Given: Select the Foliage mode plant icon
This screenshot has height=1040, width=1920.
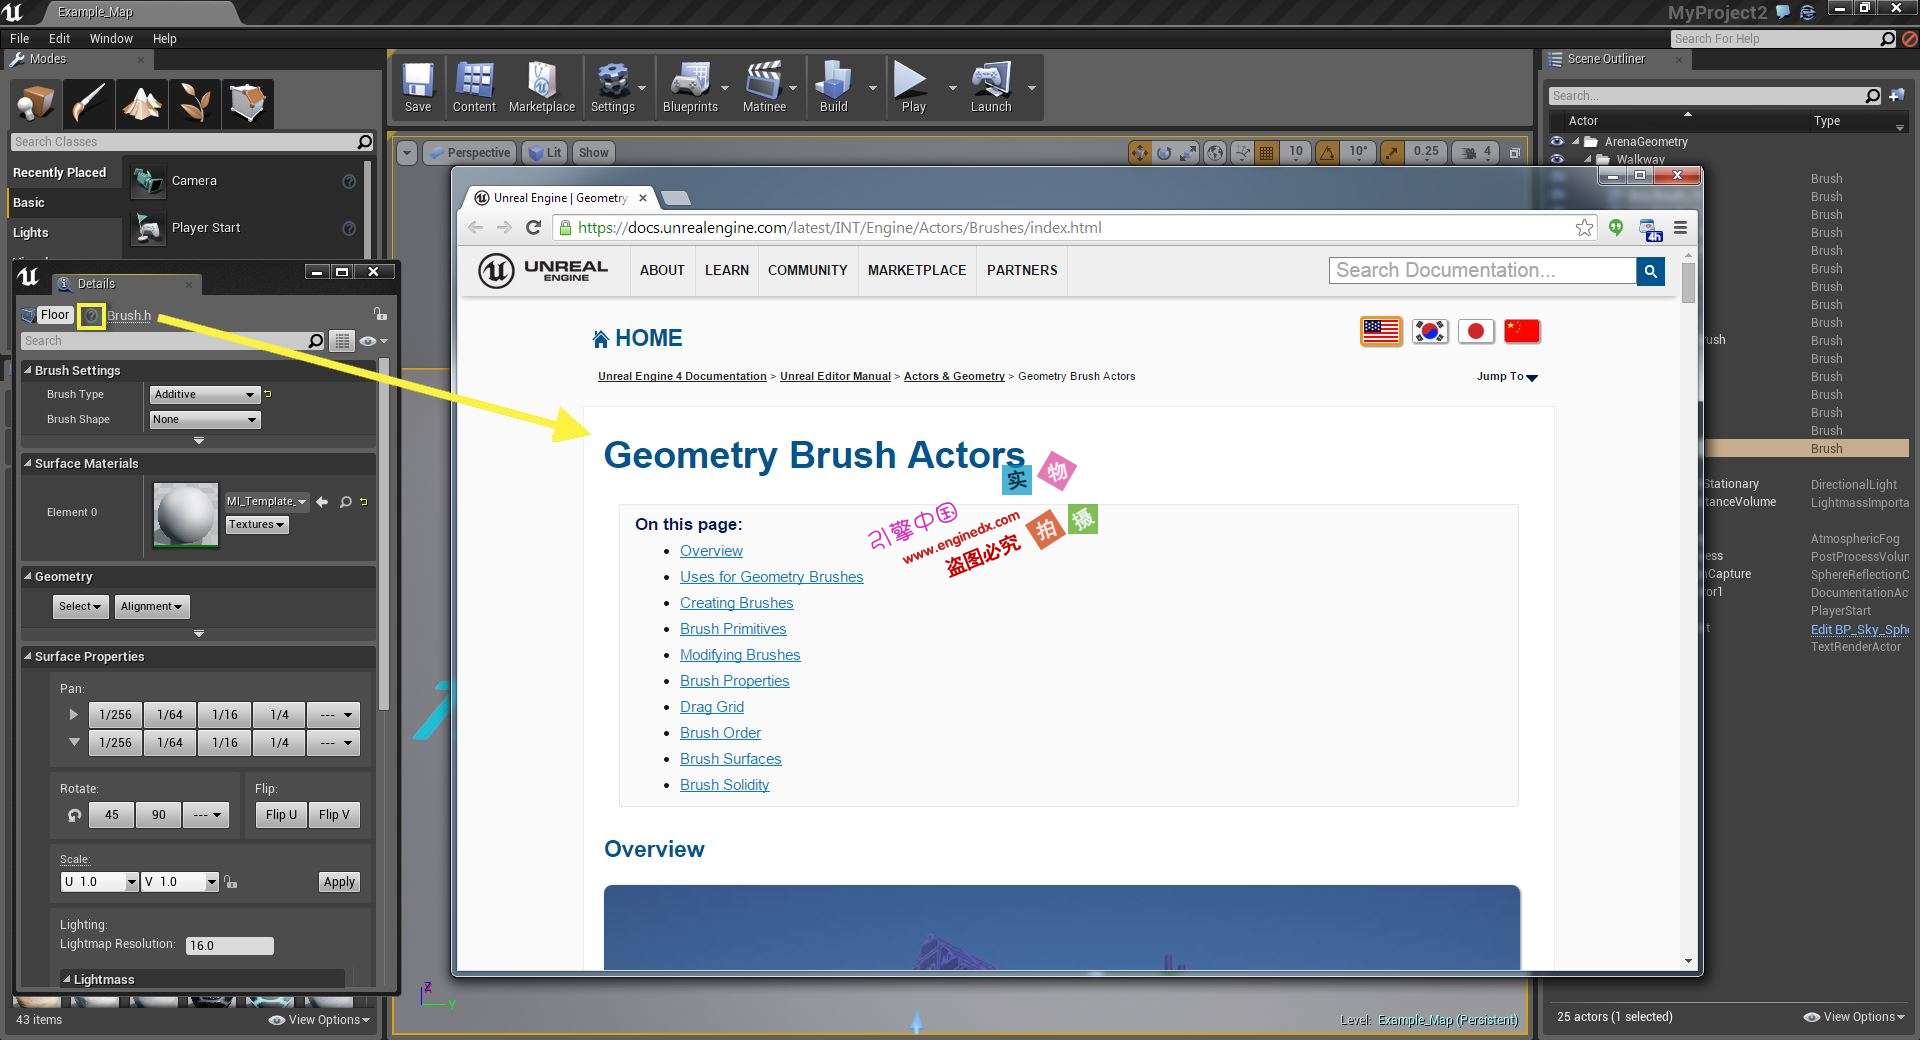Looking at the screenshot, I should tap(195, 103).
